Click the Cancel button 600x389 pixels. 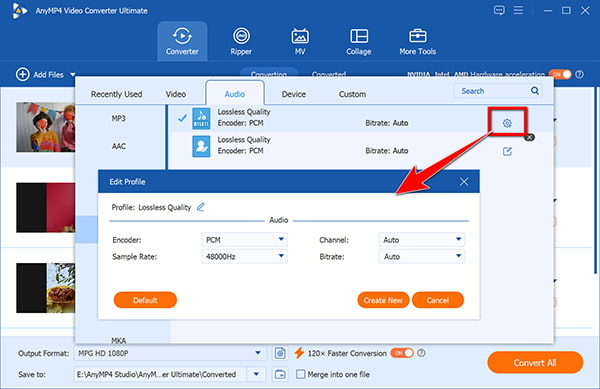438,300
